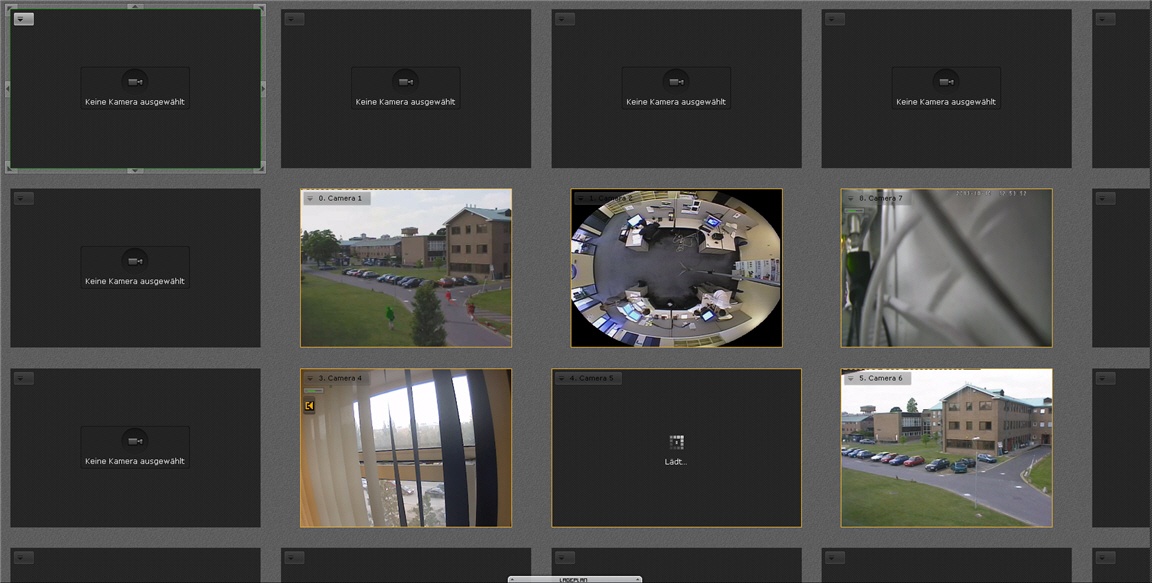Click the top-edge arrow handle of selected tile
1152x583 pixels.
coord(135,6)
